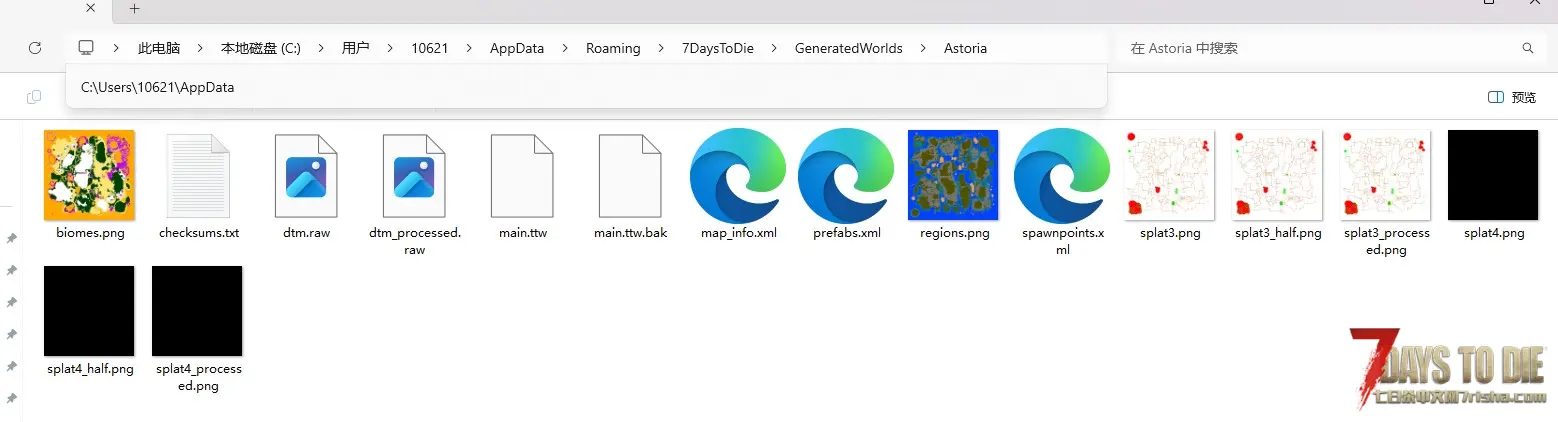The image size is (1558, 422).
Task: Select the main.ttw.bak file icon
Action: pos(630,175)
